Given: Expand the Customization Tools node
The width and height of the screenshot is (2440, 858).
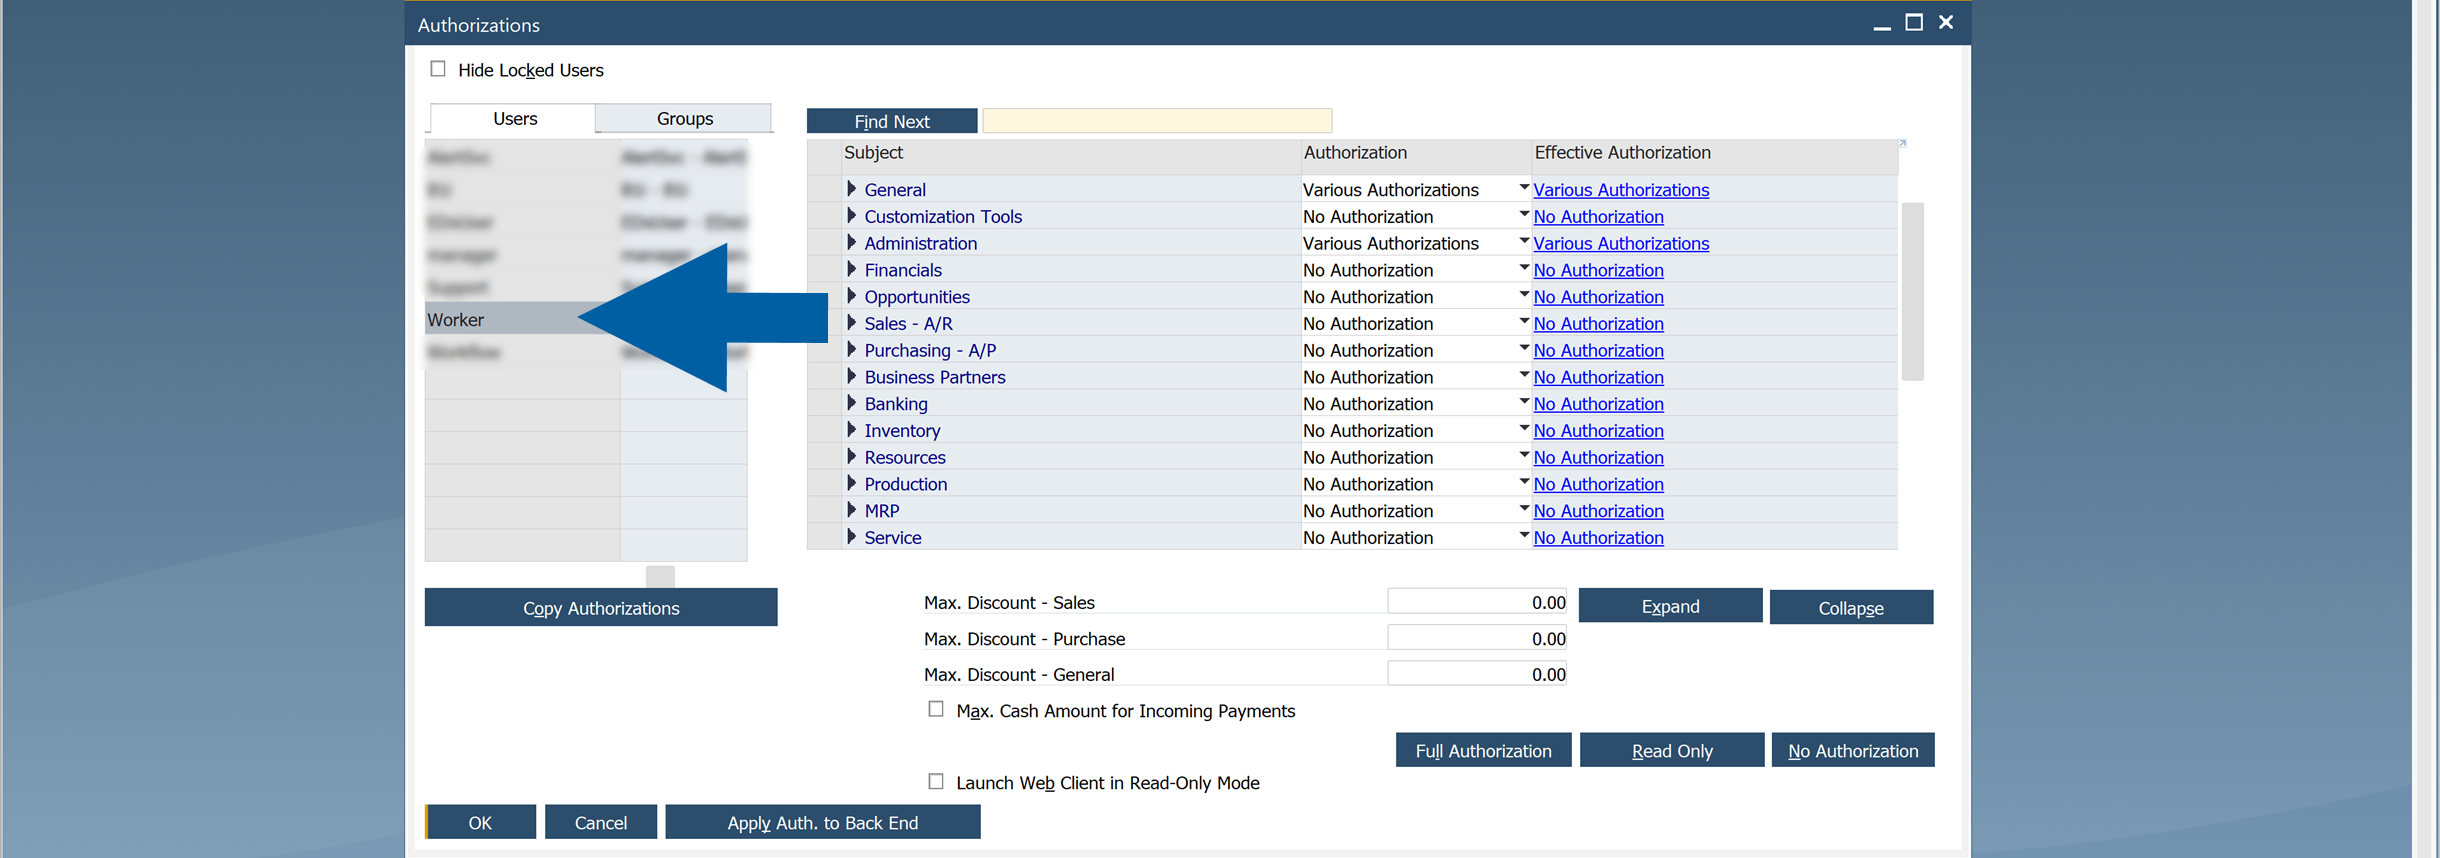Looking at the screenshot, I should click(852, 216).
